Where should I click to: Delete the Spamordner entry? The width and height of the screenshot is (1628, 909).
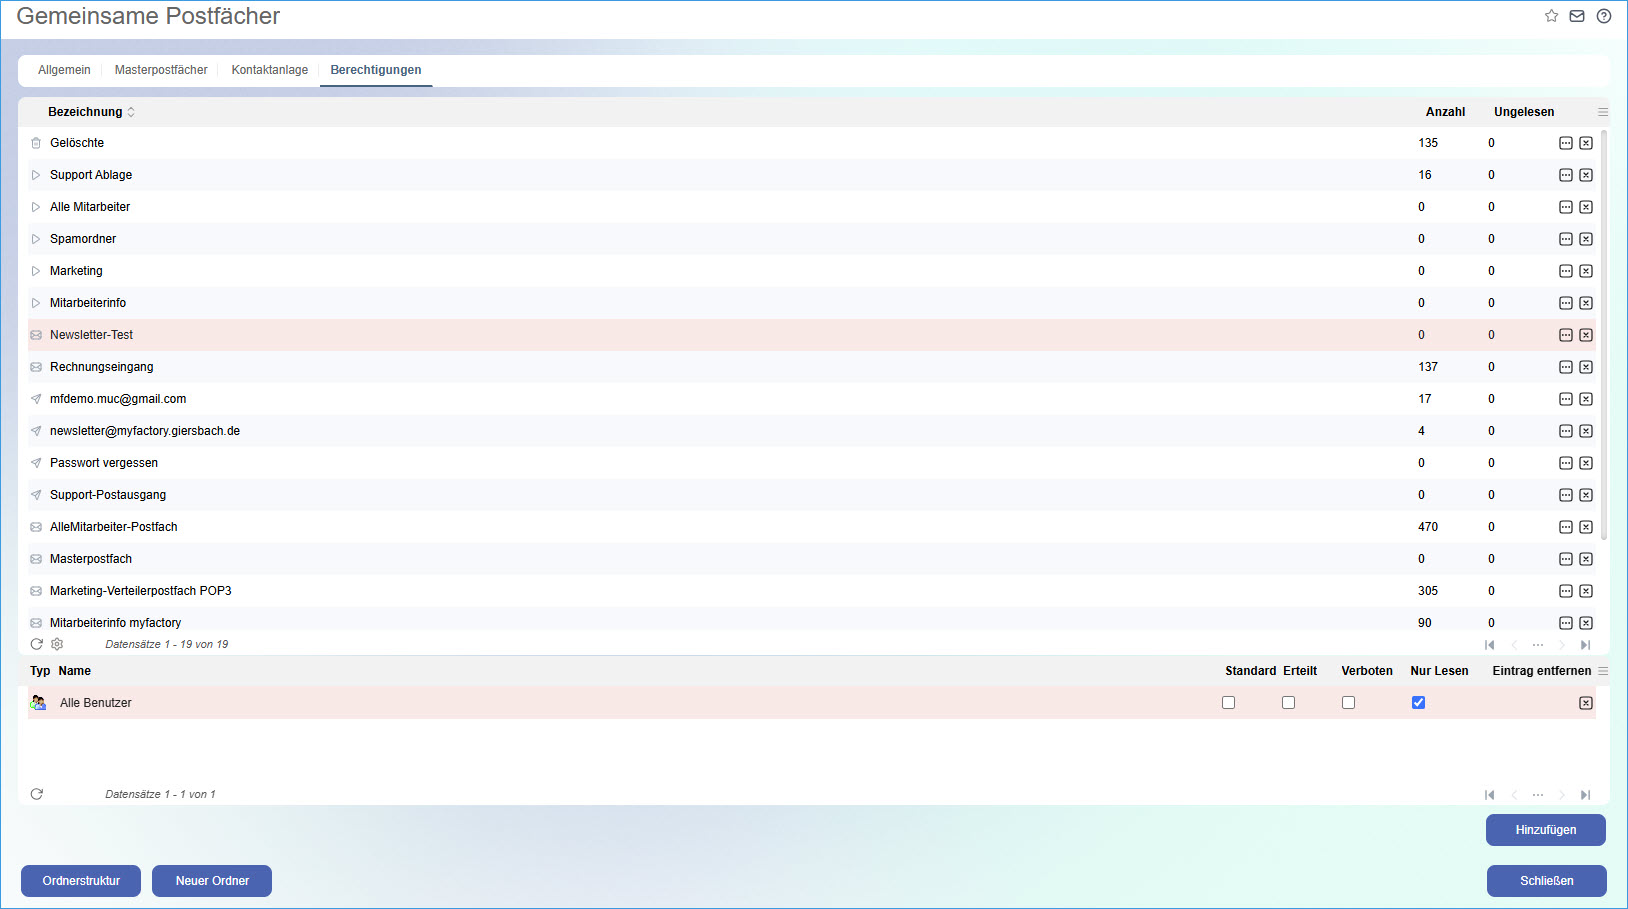pyautogui.click(x=1586, y=239)
